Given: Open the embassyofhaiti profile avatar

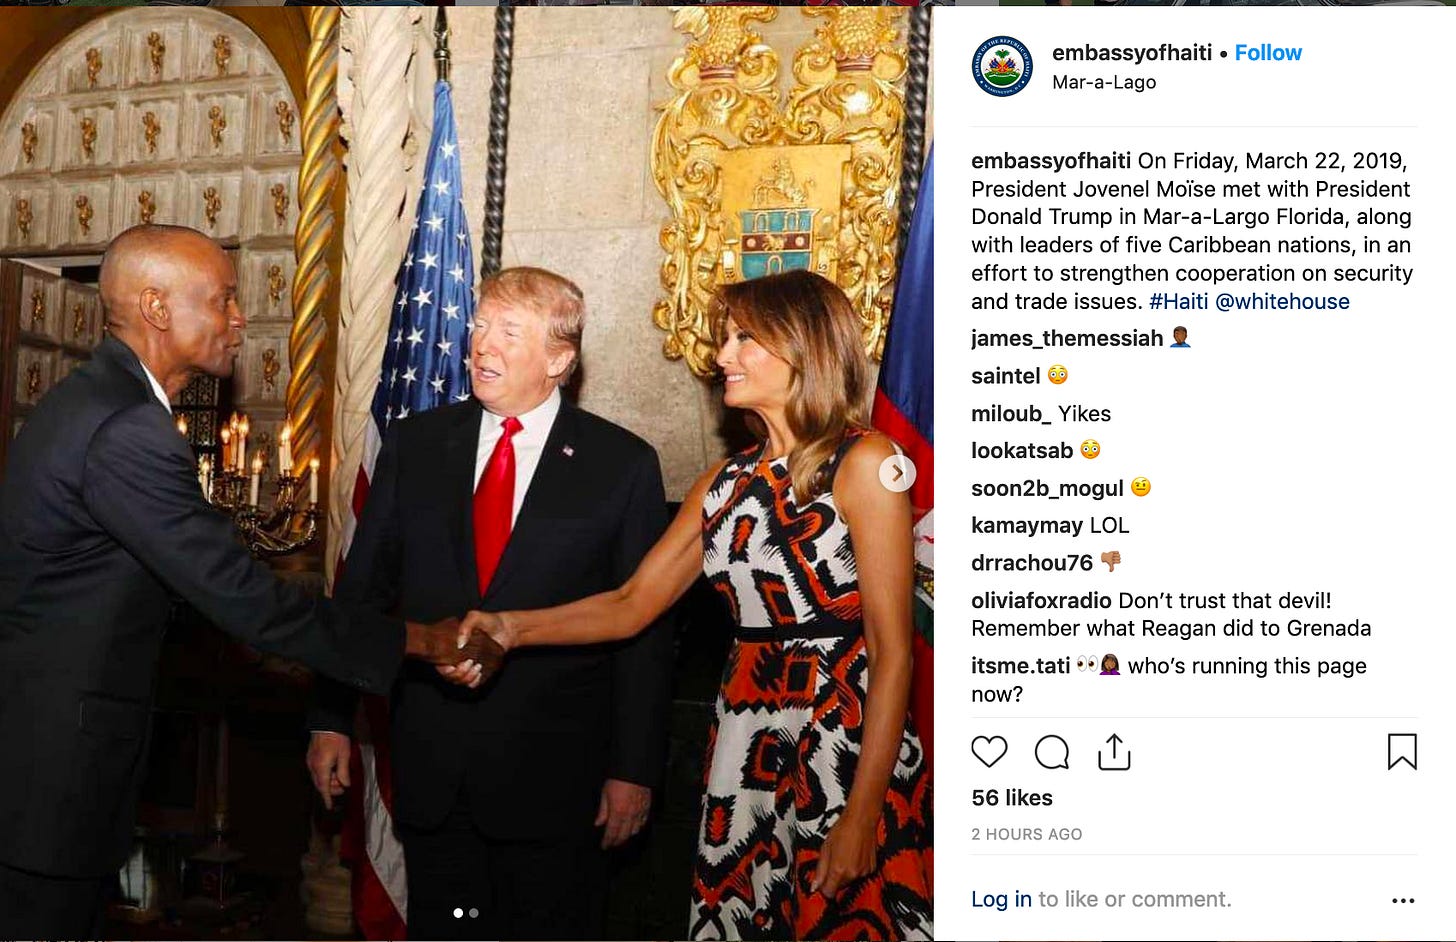Looking at the screenshot, I should pos(1002,67).
